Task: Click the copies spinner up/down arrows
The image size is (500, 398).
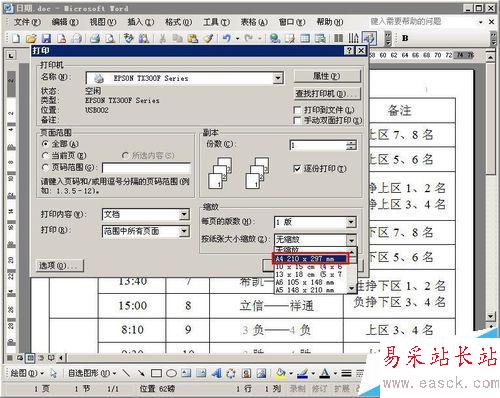Action: [x=351, y=145]
